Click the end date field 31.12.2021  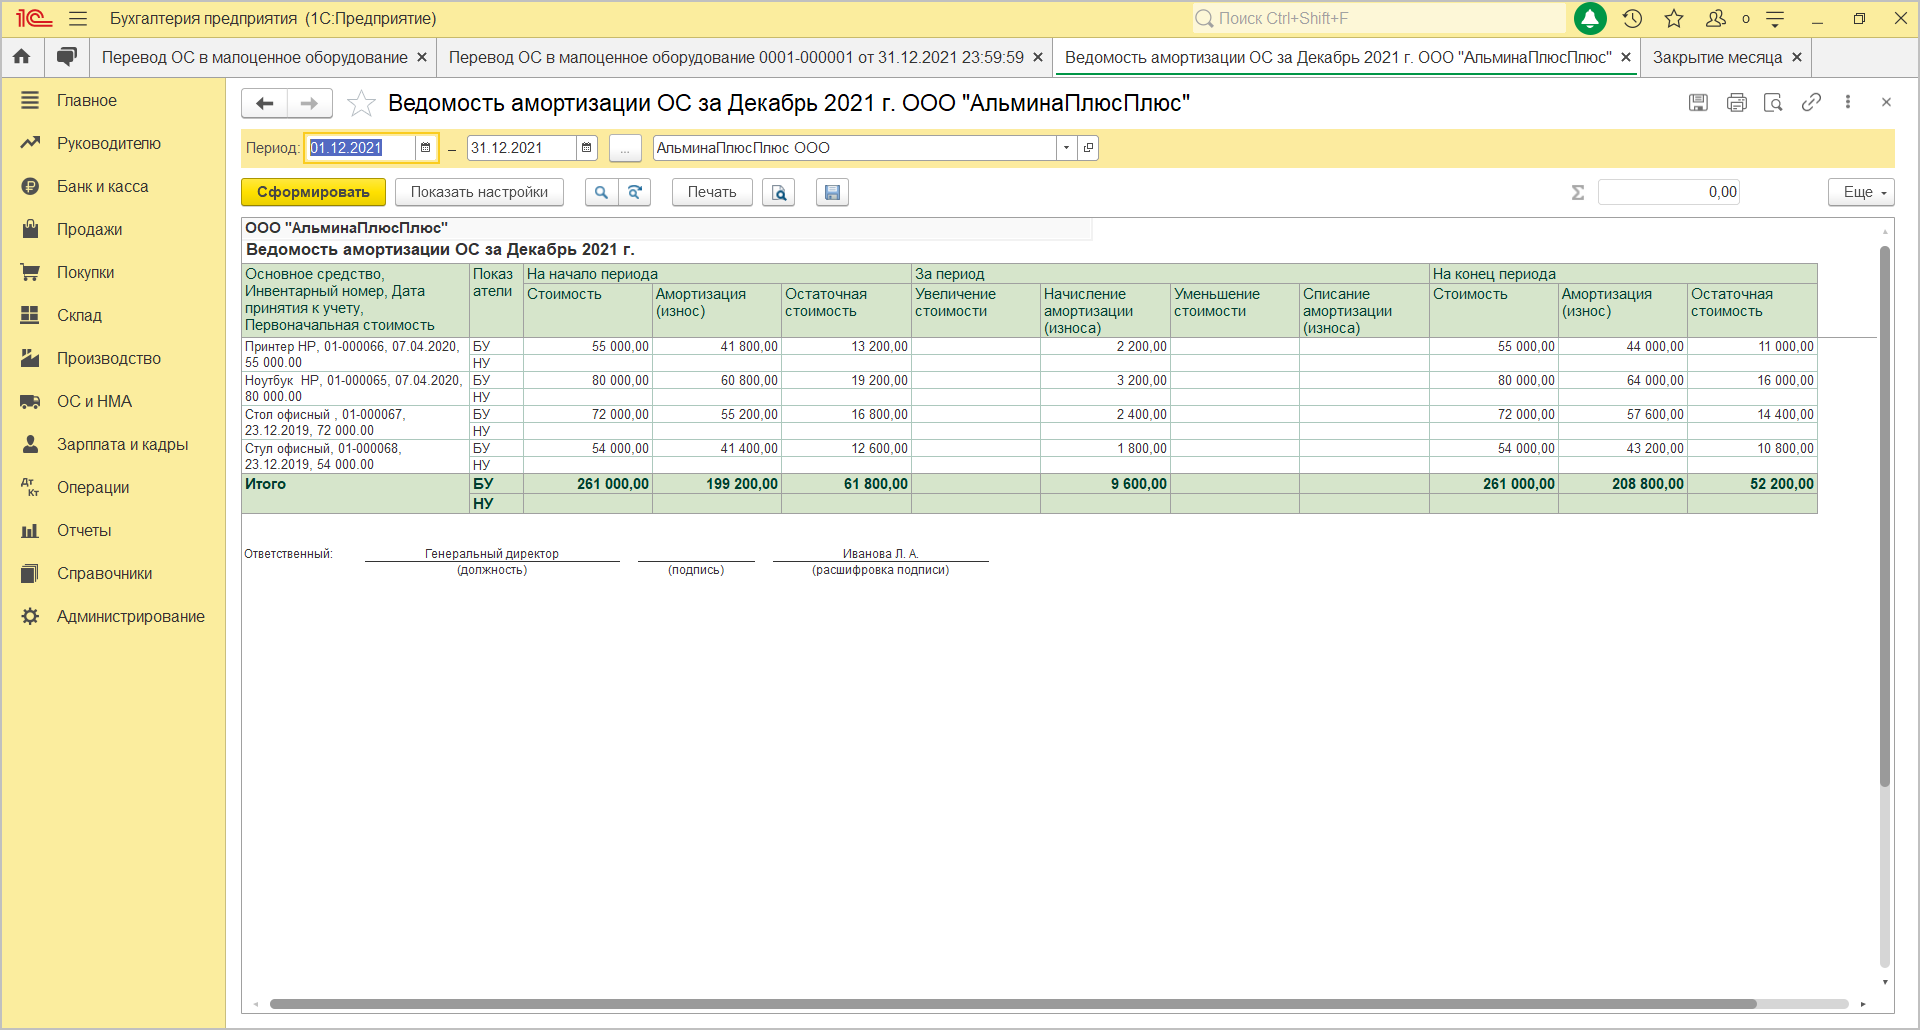[x=521, y=148]
